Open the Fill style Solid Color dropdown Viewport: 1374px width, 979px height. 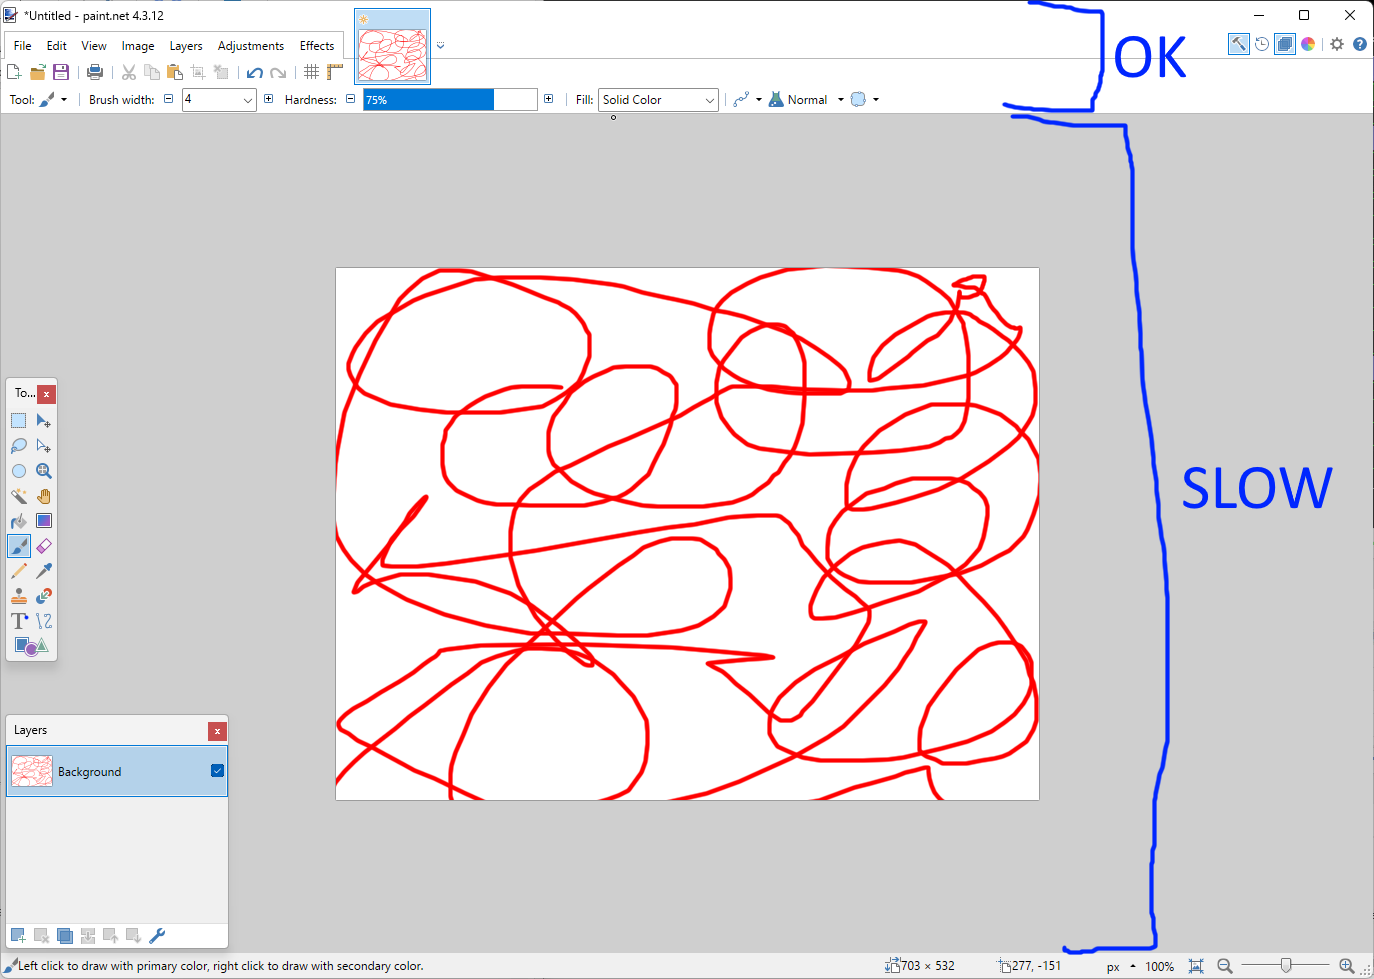(658, 100)
